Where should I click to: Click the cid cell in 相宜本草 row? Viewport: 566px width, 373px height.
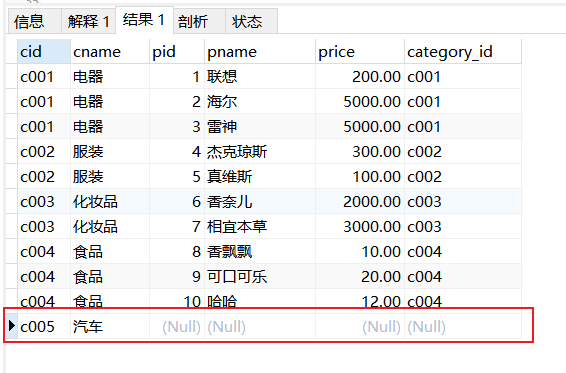[44, 226]
